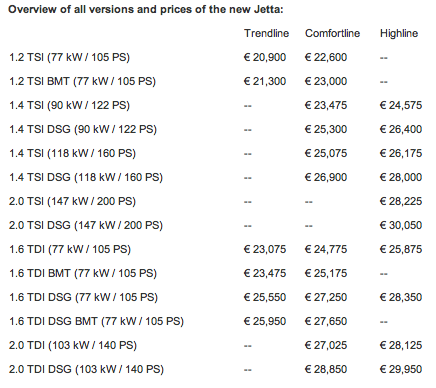The image size is (436, 388).
Task: Click the 1.2 TSI (77 kW / 105 PS) row label
Action: (69, 57)
